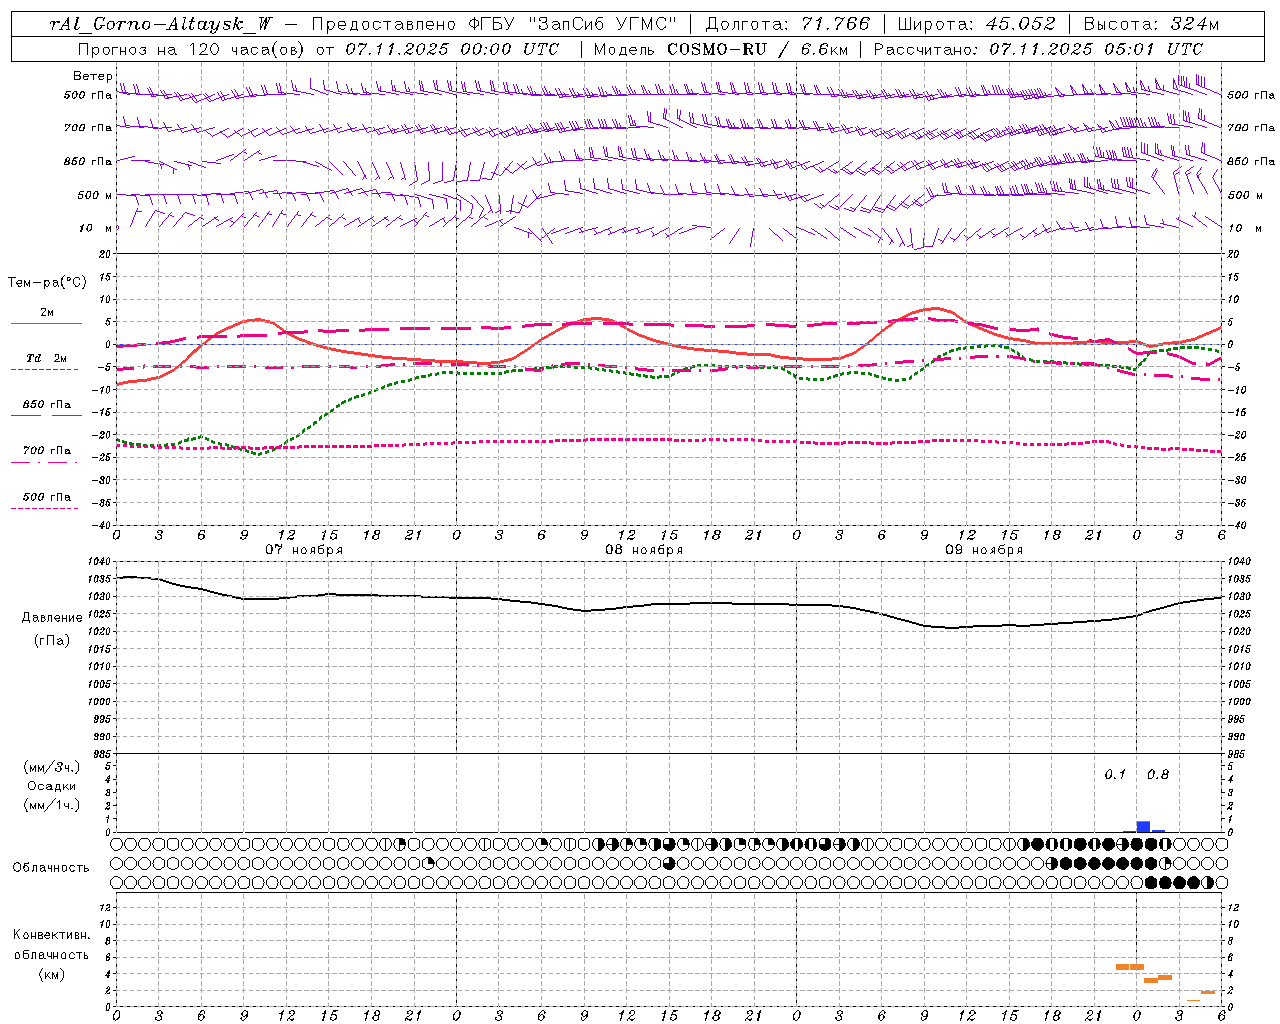The image size is (1280, 1024).
Task: Click the (км) convective cloud unit label
Action: [51, 974]
